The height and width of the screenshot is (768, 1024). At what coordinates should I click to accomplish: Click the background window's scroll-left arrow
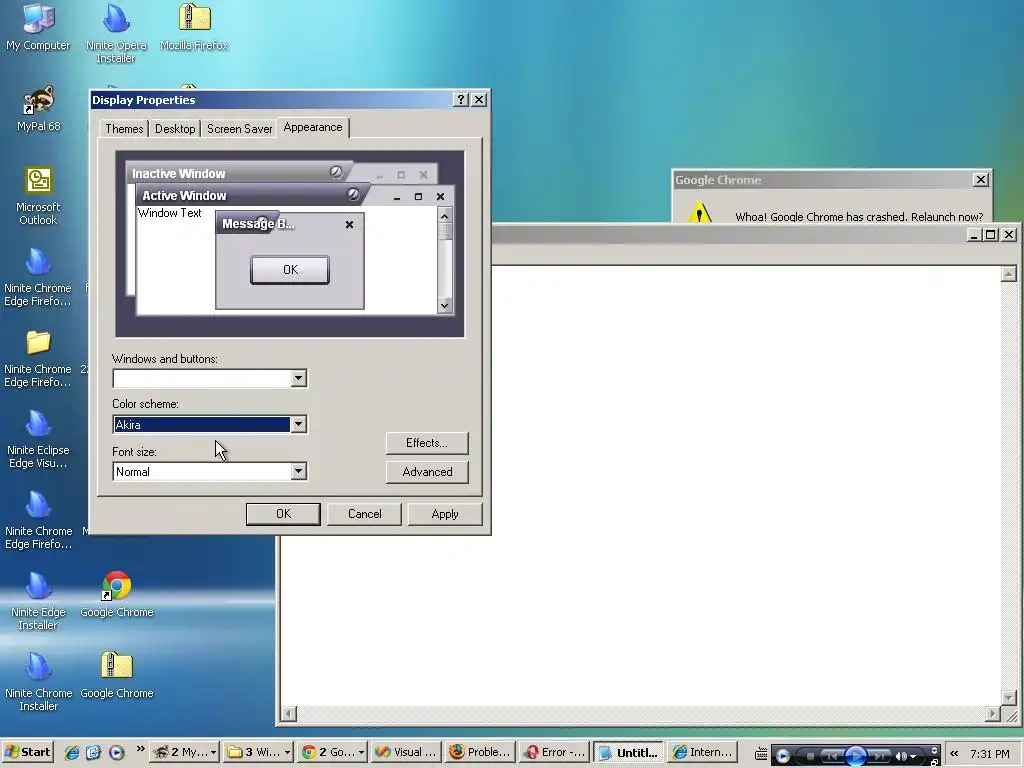click(288, 714)
